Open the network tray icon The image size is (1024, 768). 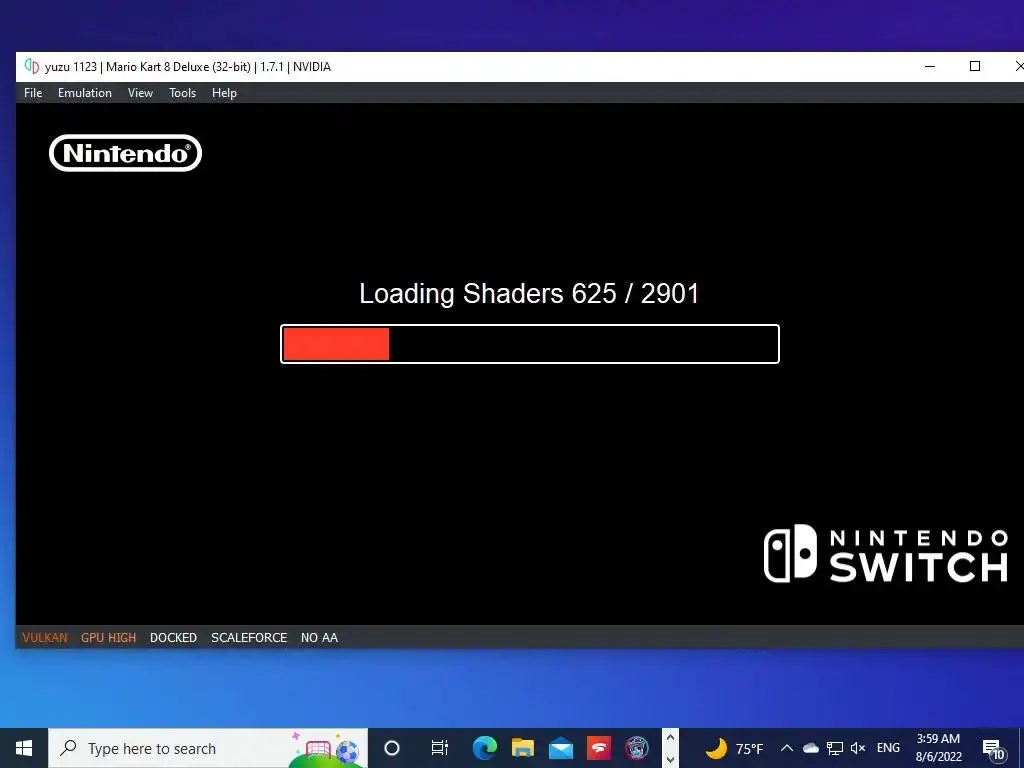coord(835,748)
